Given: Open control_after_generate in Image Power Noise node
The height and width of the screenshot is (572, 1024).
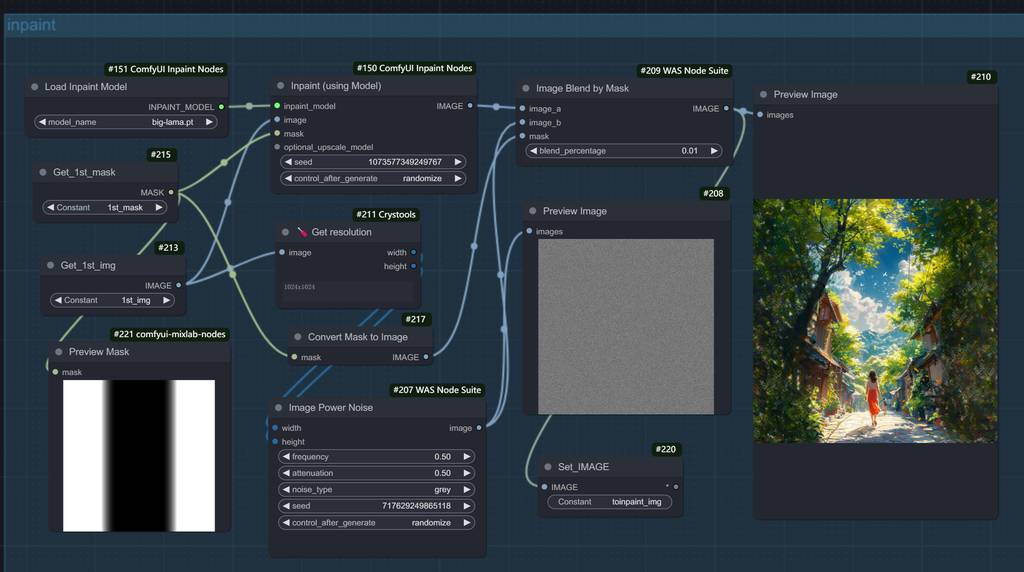Looking at the screenshot, I should click(377, 523).
